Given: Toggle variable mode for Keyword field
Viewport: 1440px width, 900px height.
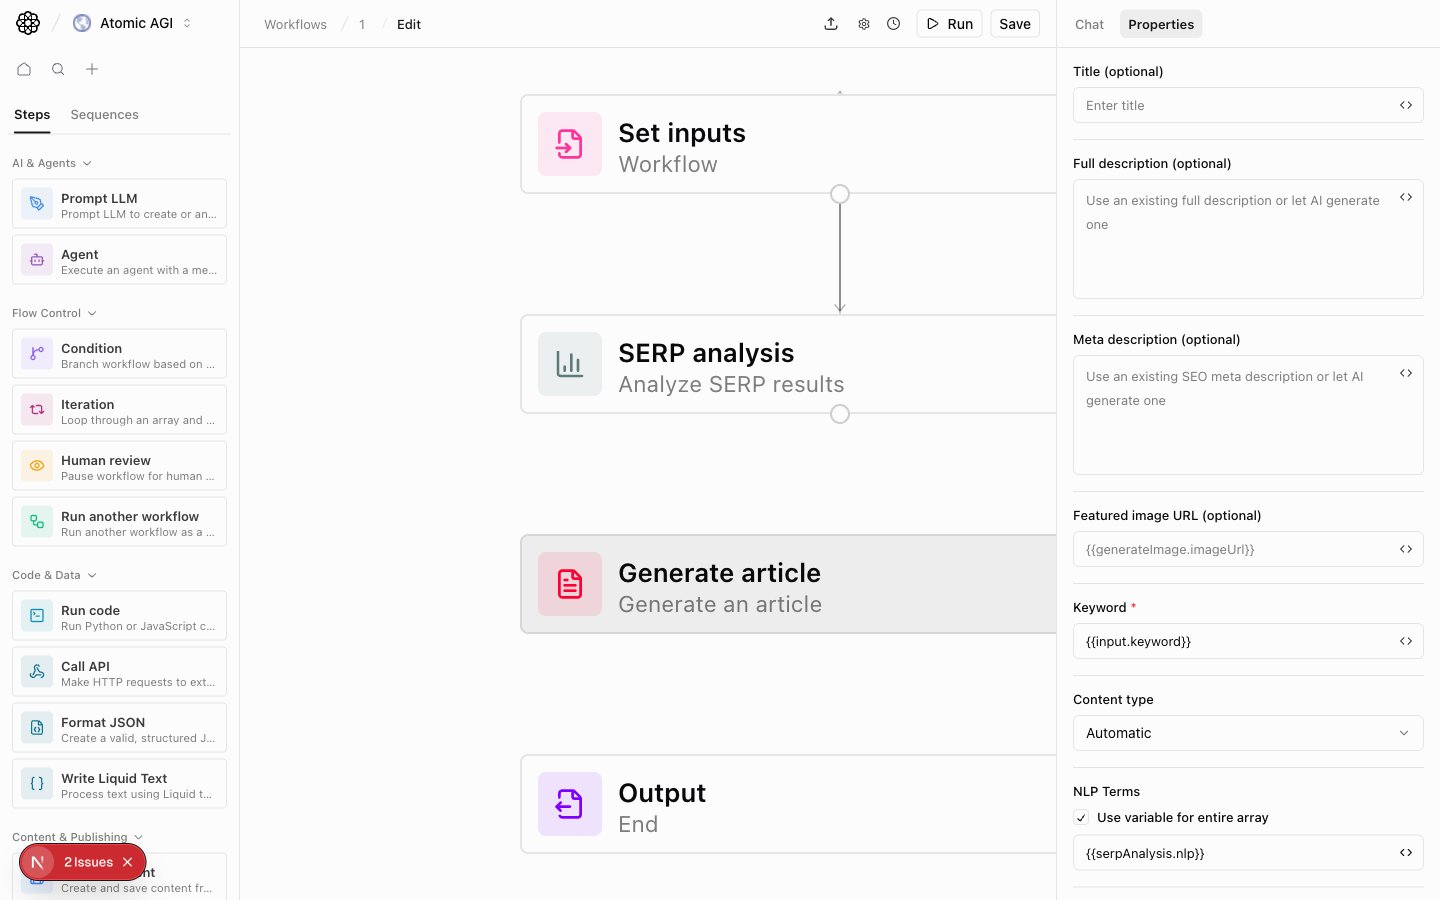Looking at the screenshot, I should pyautogui.click(x=1406, y=641).
